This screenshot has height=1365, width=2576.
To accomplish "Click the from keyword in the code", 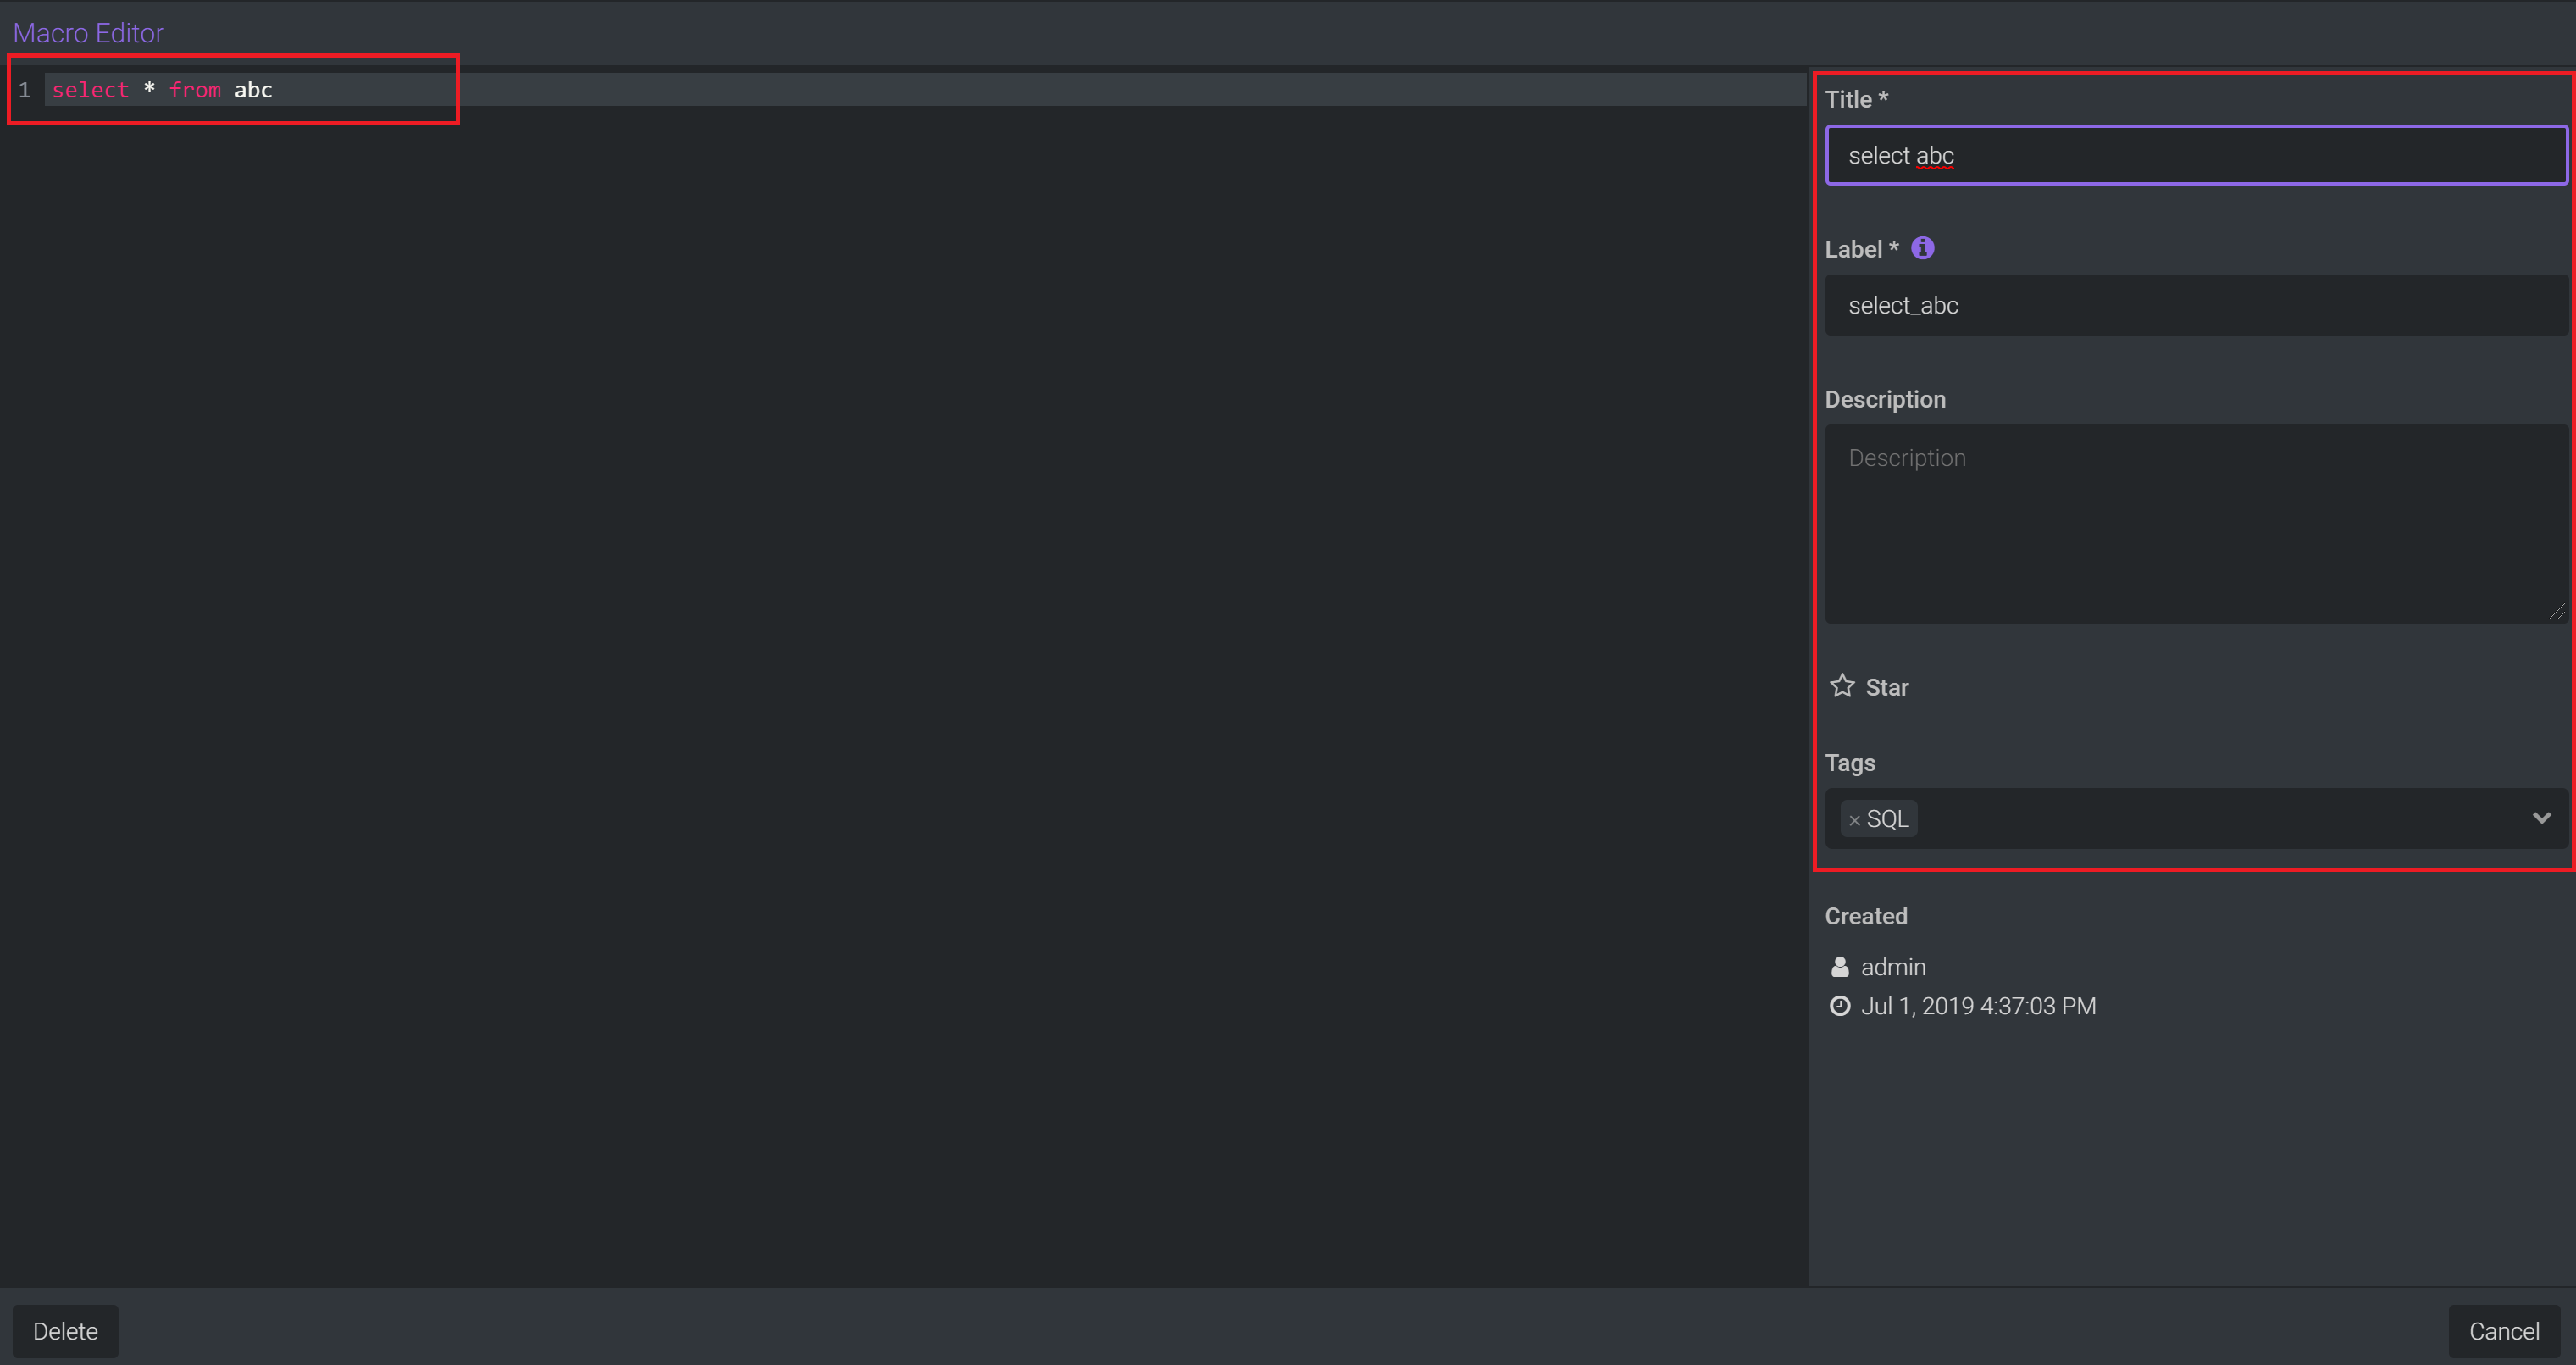I will [x=195, y=90].
